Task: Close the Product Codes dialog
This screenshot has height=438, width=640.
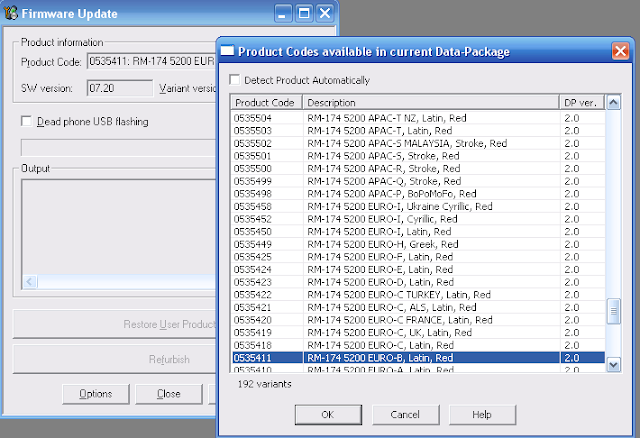Action: 620,51
